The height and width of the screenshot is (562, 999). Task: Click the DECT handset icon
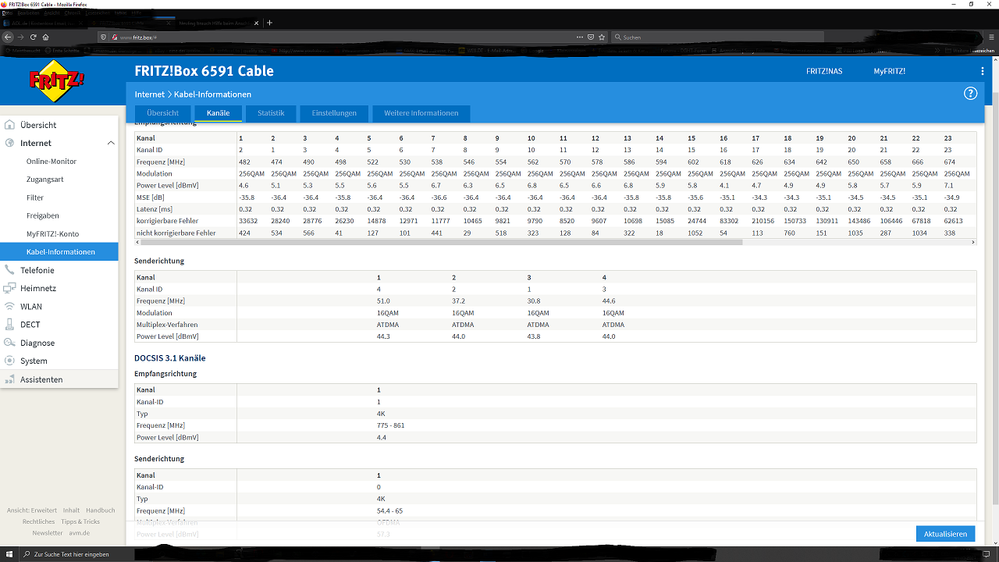point(10,324)
